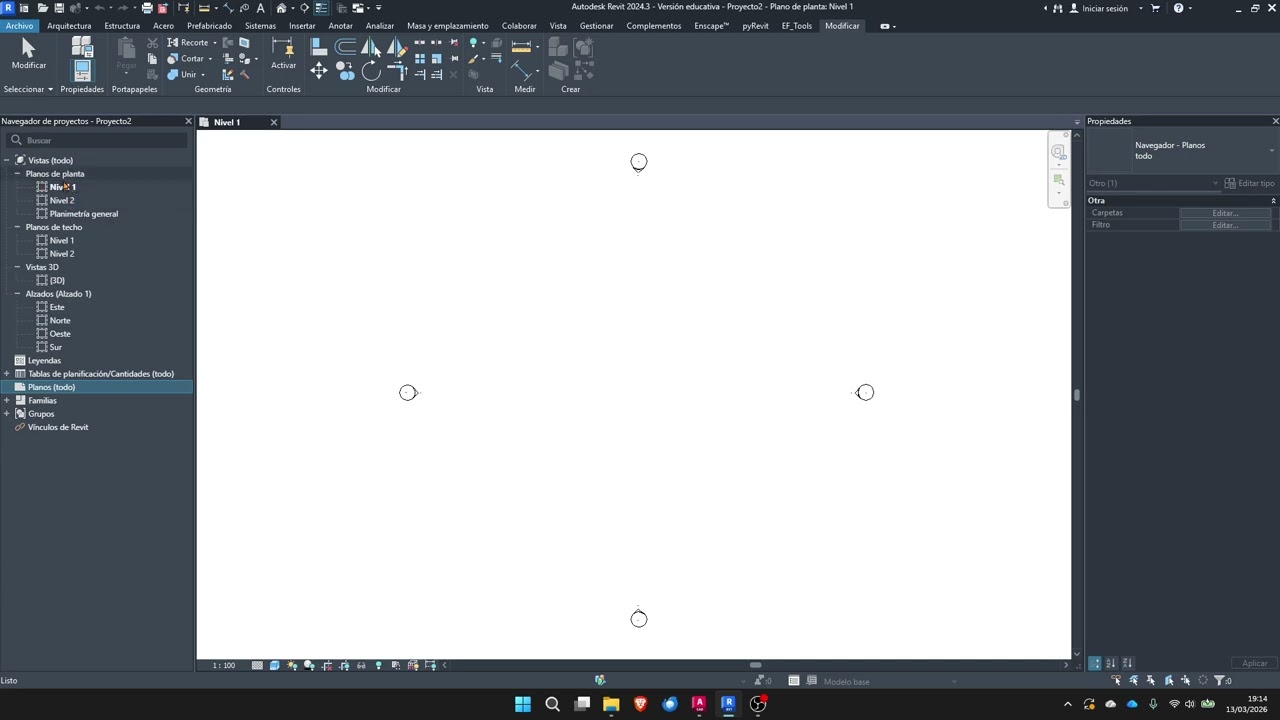Image resolution: width=1280 pixels, height=720 pixels.
Task: Click the vertical scrollbar thumb of the view
Action: (1077, 395)
